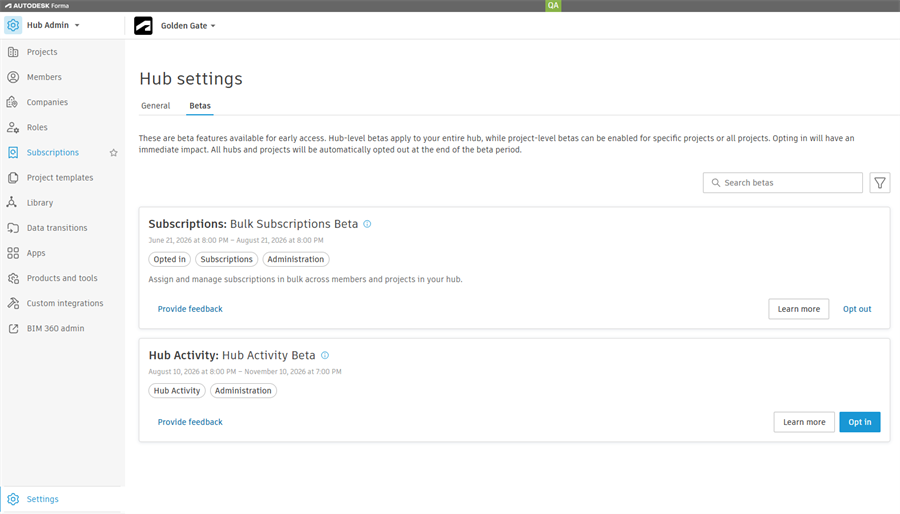Click the Subscriptions sidebar icon
Viewport: 900px width, 514px height.
[13, 153]
